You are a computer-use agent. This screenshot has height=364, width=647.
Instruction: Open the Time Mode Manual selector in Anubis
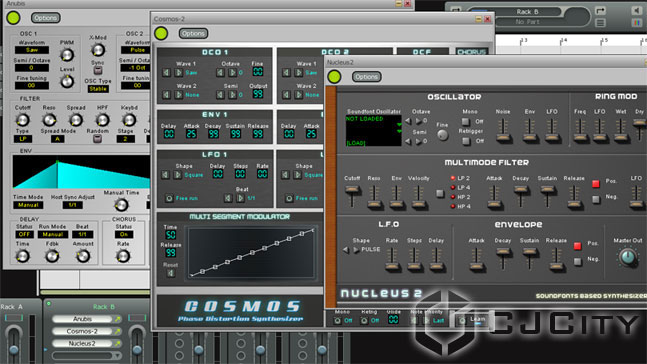(28, 205)
